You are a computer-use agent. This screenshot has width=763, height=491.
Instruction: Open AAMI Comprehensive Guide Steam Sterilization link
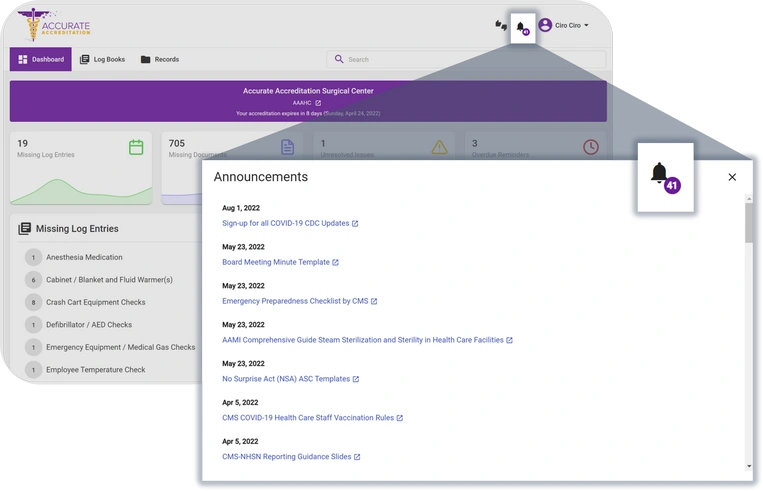tap(363, 340)
